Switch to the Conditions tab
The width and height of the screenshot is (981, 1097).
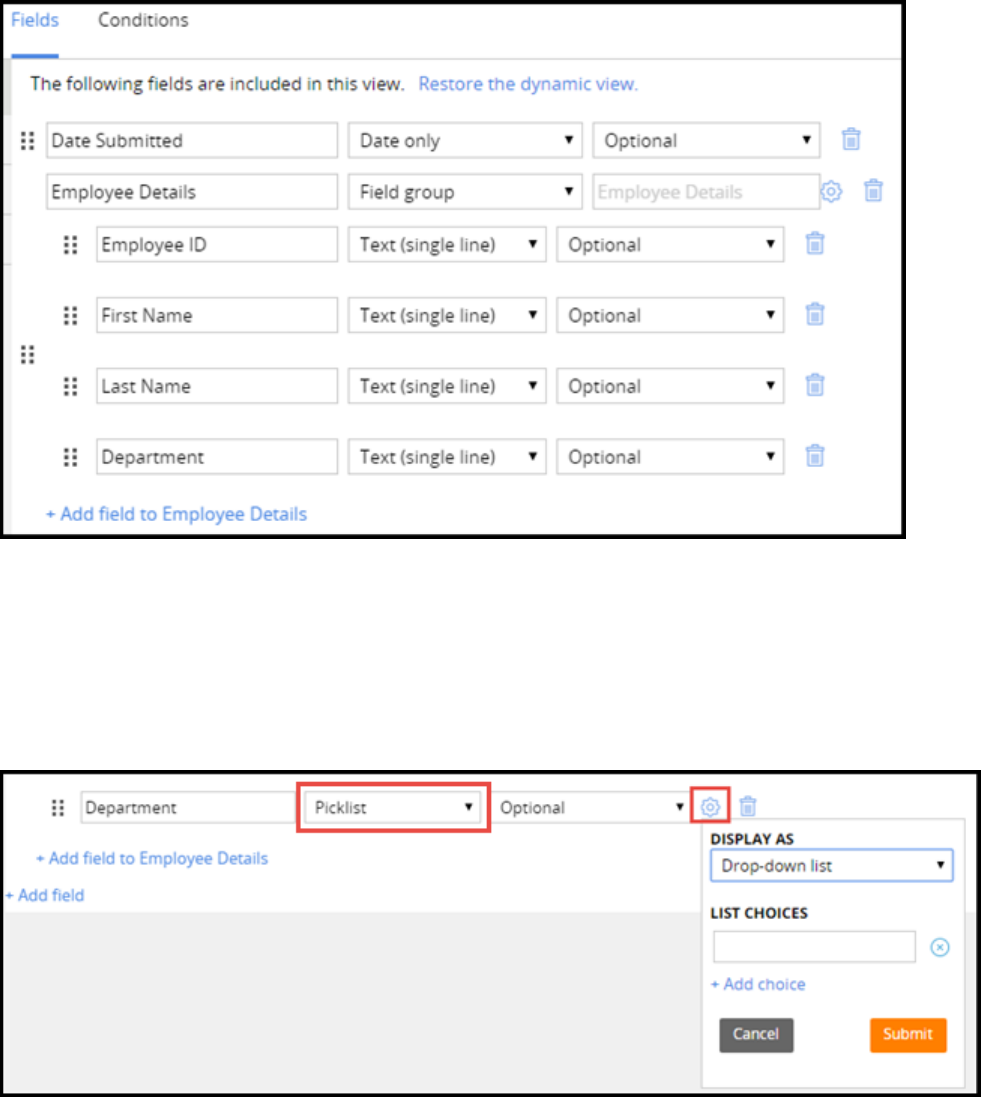click(143, 20)
